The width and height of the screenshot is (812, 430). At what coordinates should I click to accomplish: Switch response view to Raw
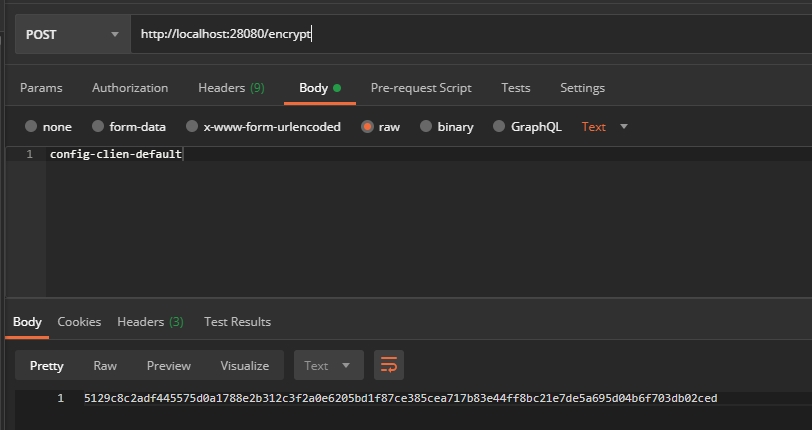[105, 366]
